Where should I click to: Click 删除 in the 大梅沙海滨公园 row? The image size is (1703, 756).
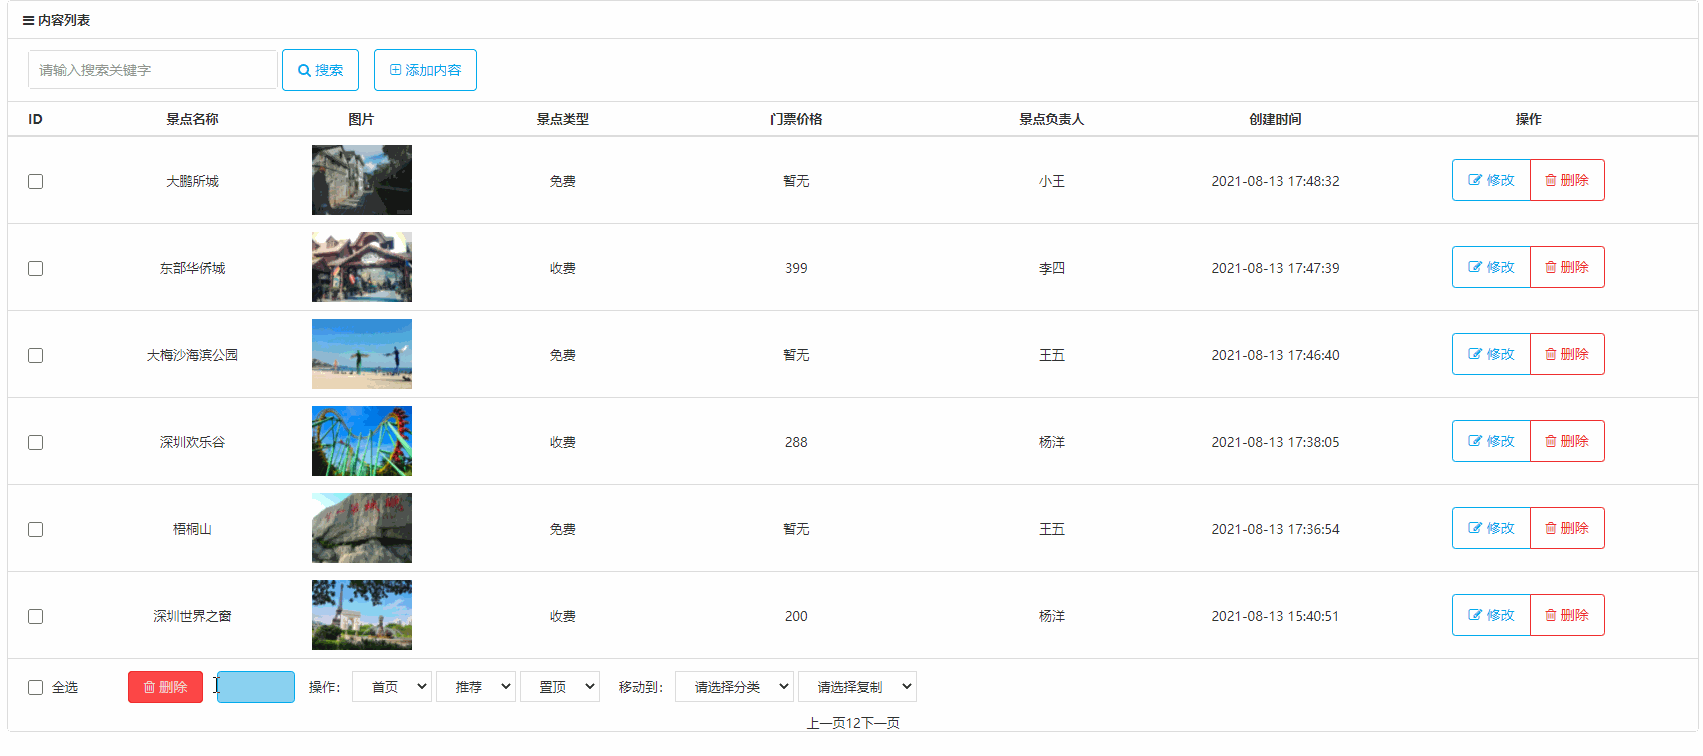tap(1567, 354)
